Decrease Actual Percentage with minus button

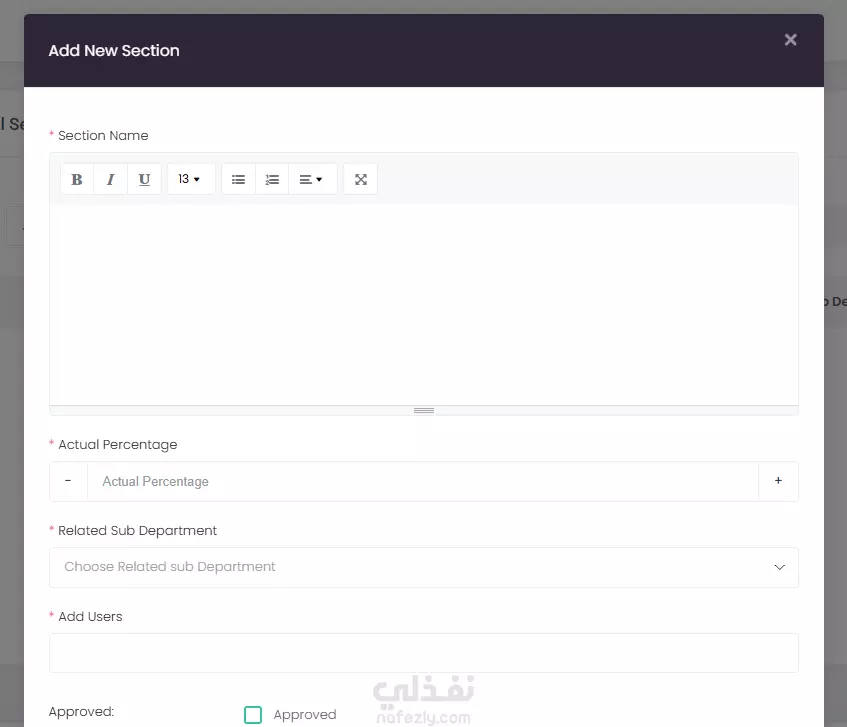point(68,481)
